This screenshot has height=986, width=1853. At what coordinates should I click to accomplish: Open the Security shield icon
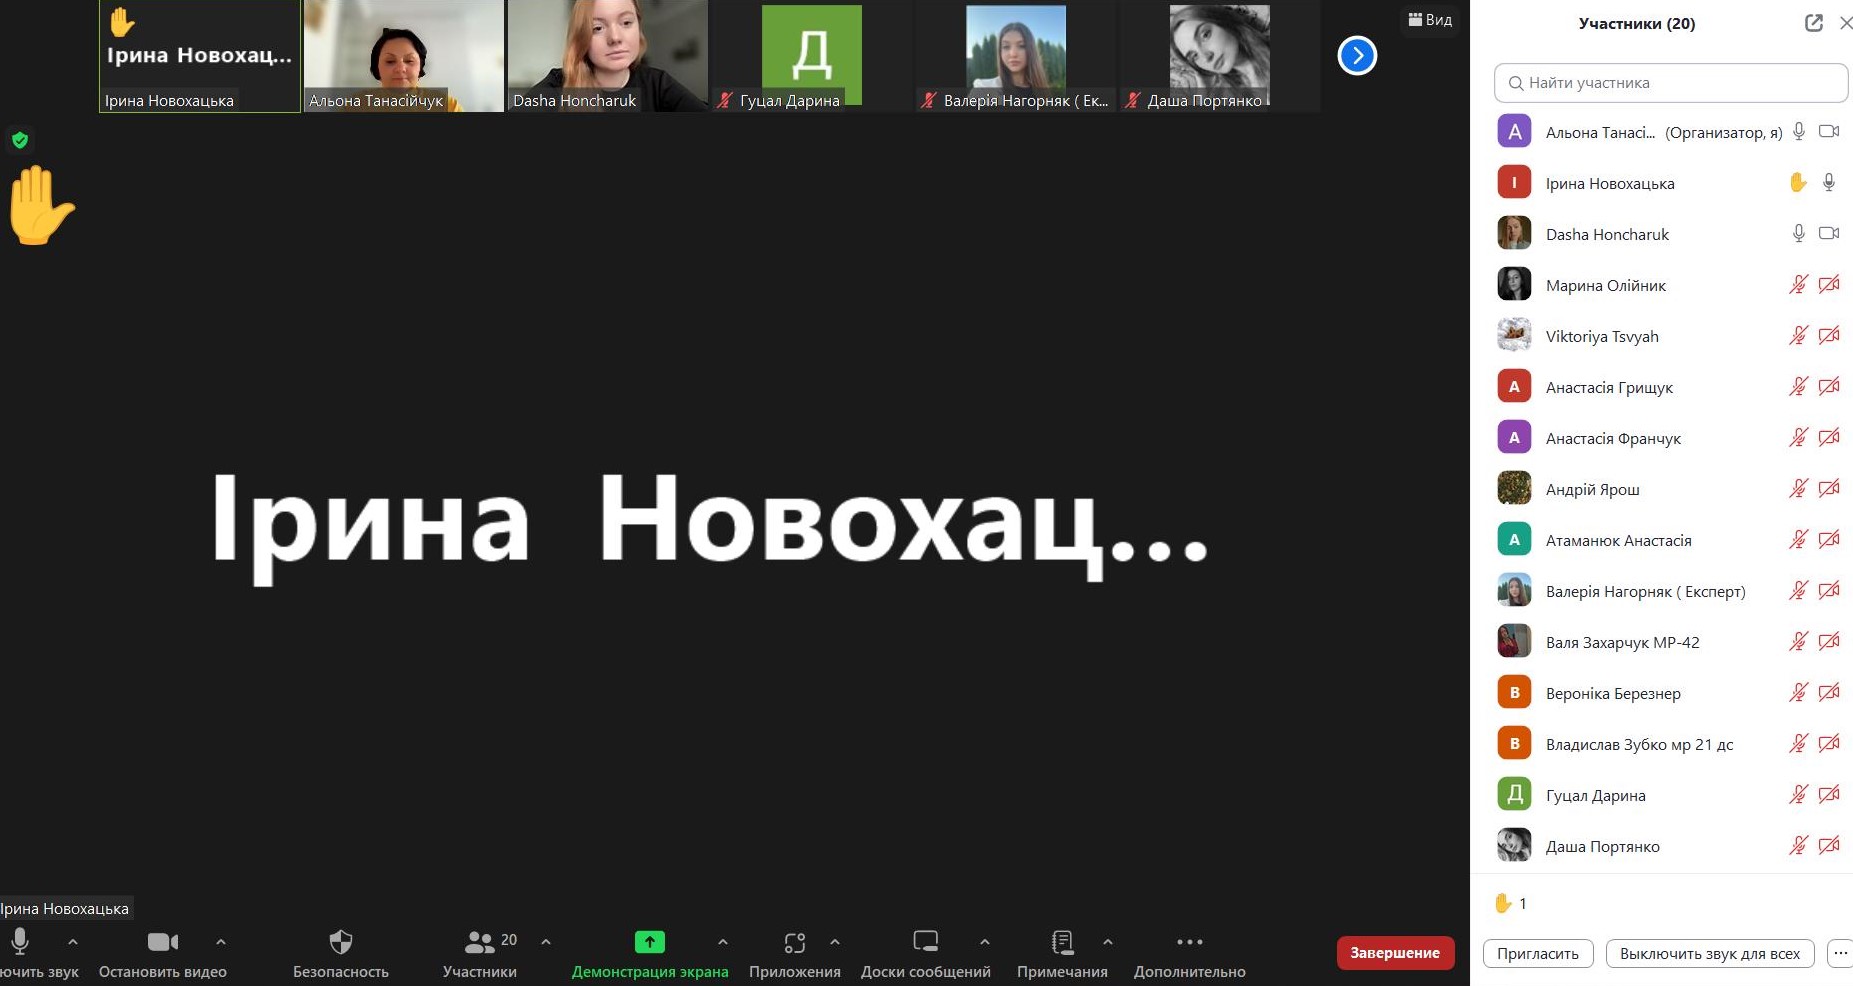point(340,942)
